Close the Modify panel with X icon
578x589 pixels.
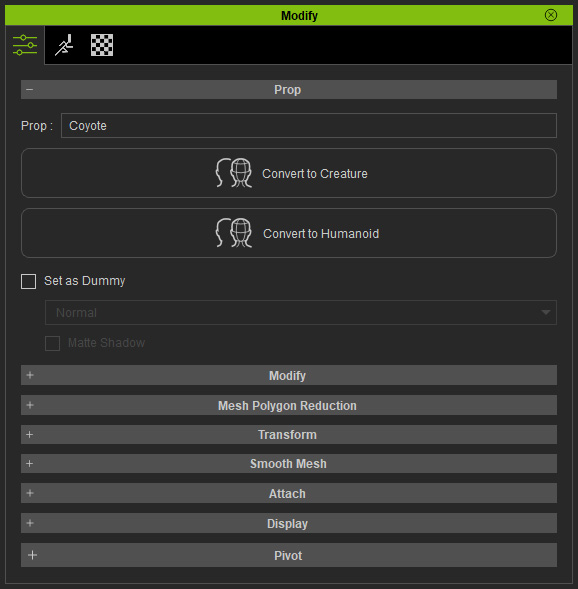pyautogui.click(x=551, y=15)
